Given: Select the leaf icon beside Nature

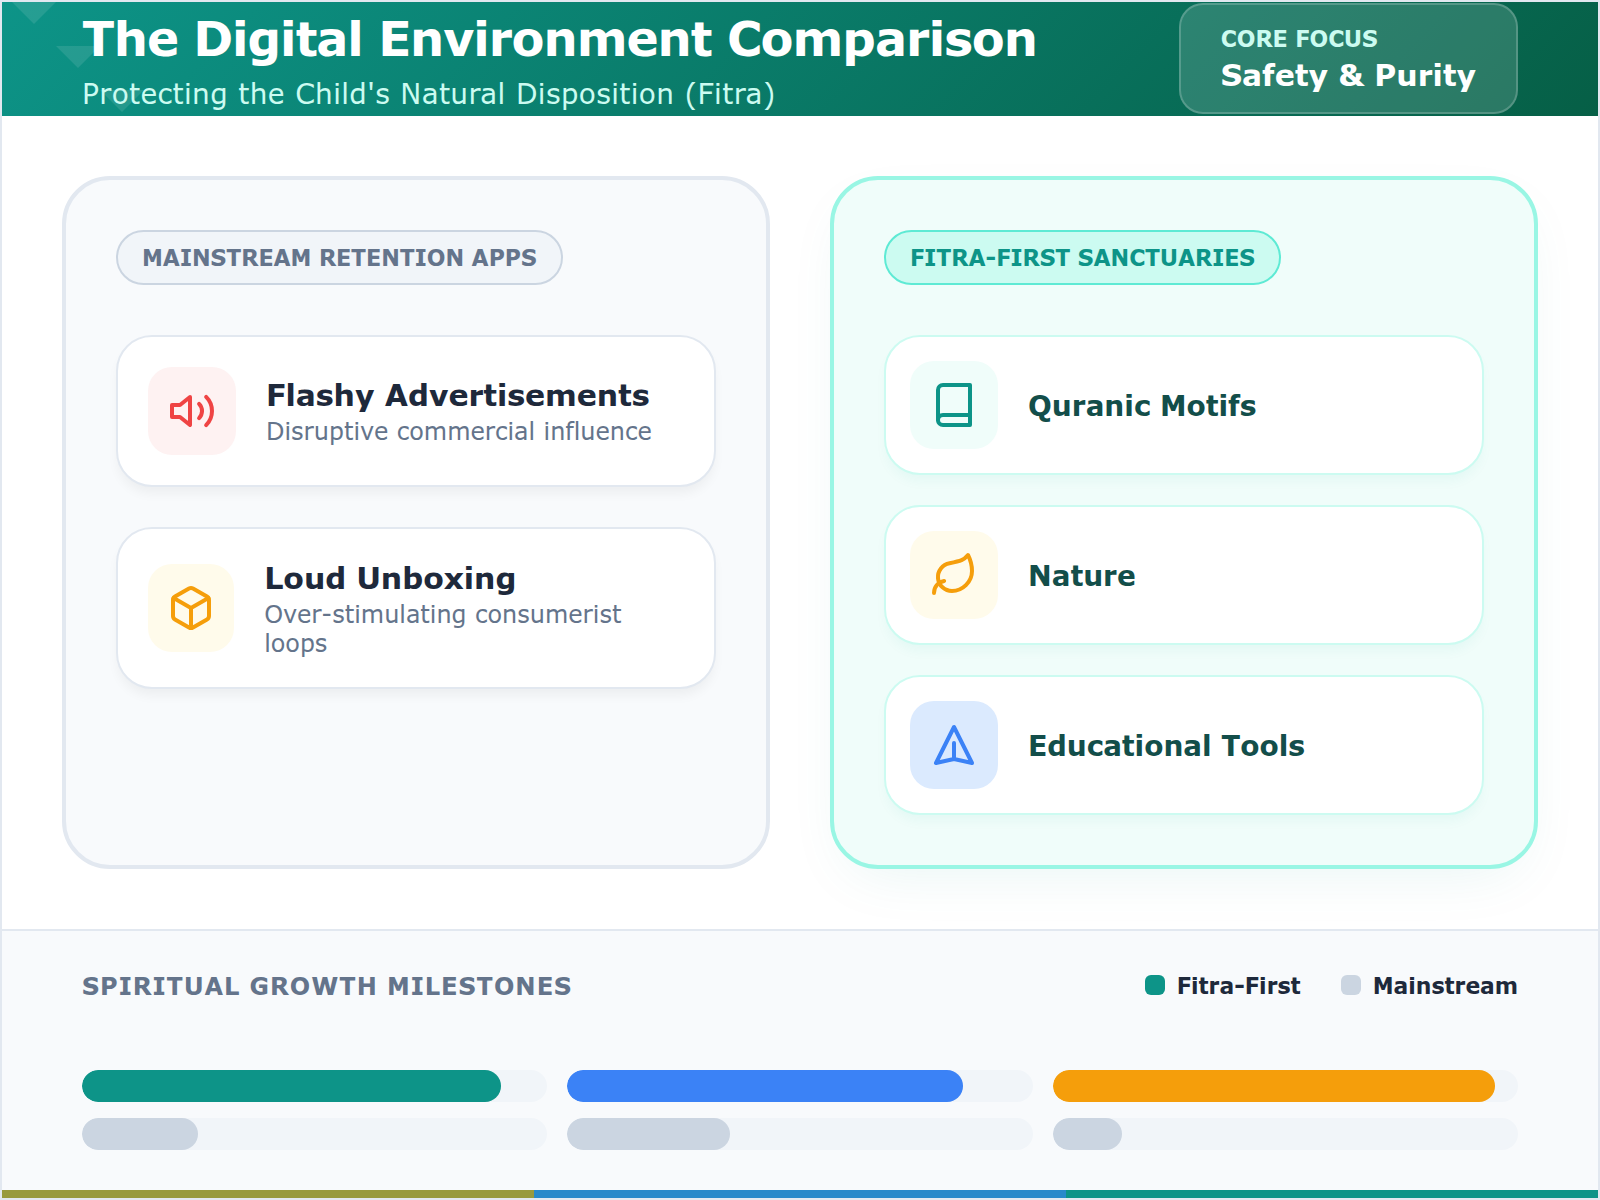Looking at the screenshot, I should pos(952,575).
